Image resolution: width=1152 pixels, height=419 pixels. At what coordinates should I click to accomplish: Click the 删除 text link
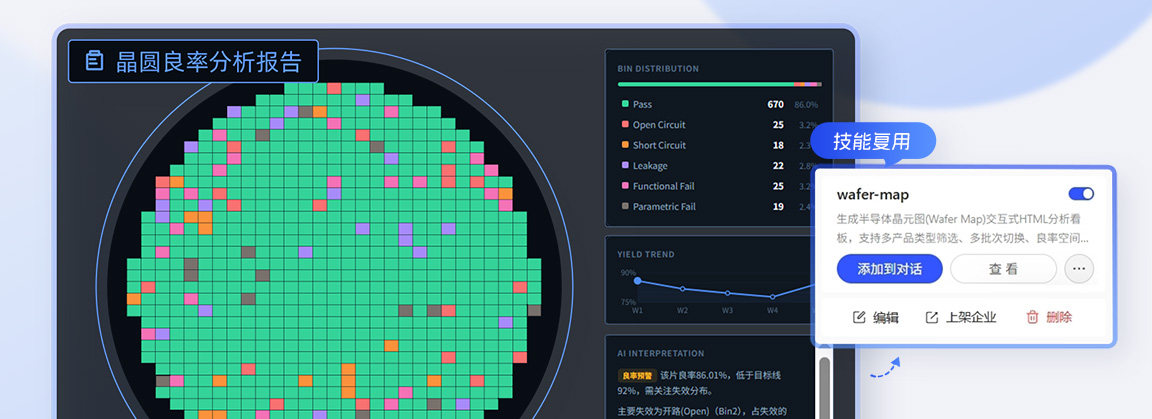tap(1059, 318)
